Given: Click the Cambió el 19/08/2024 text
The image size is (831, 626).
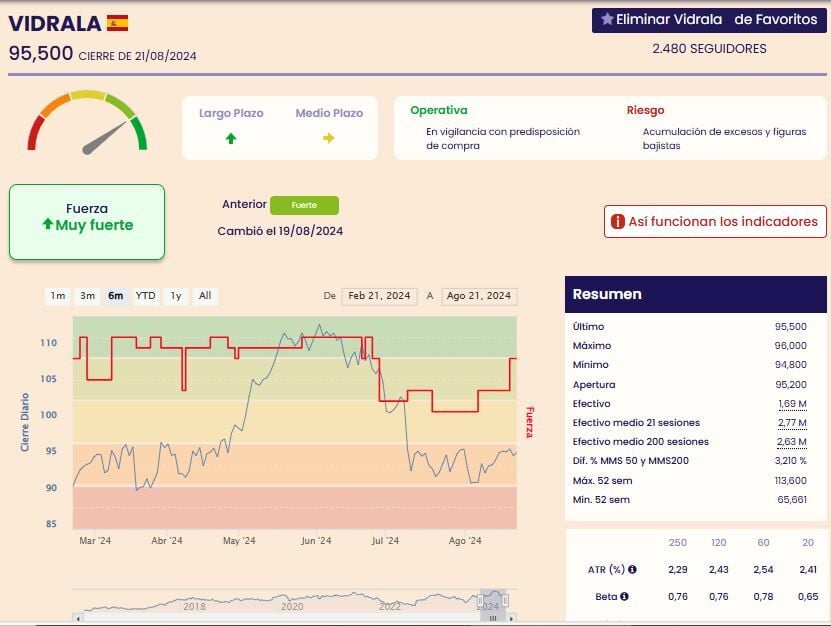Looking at the screenshot, I should tap(280, 231).
